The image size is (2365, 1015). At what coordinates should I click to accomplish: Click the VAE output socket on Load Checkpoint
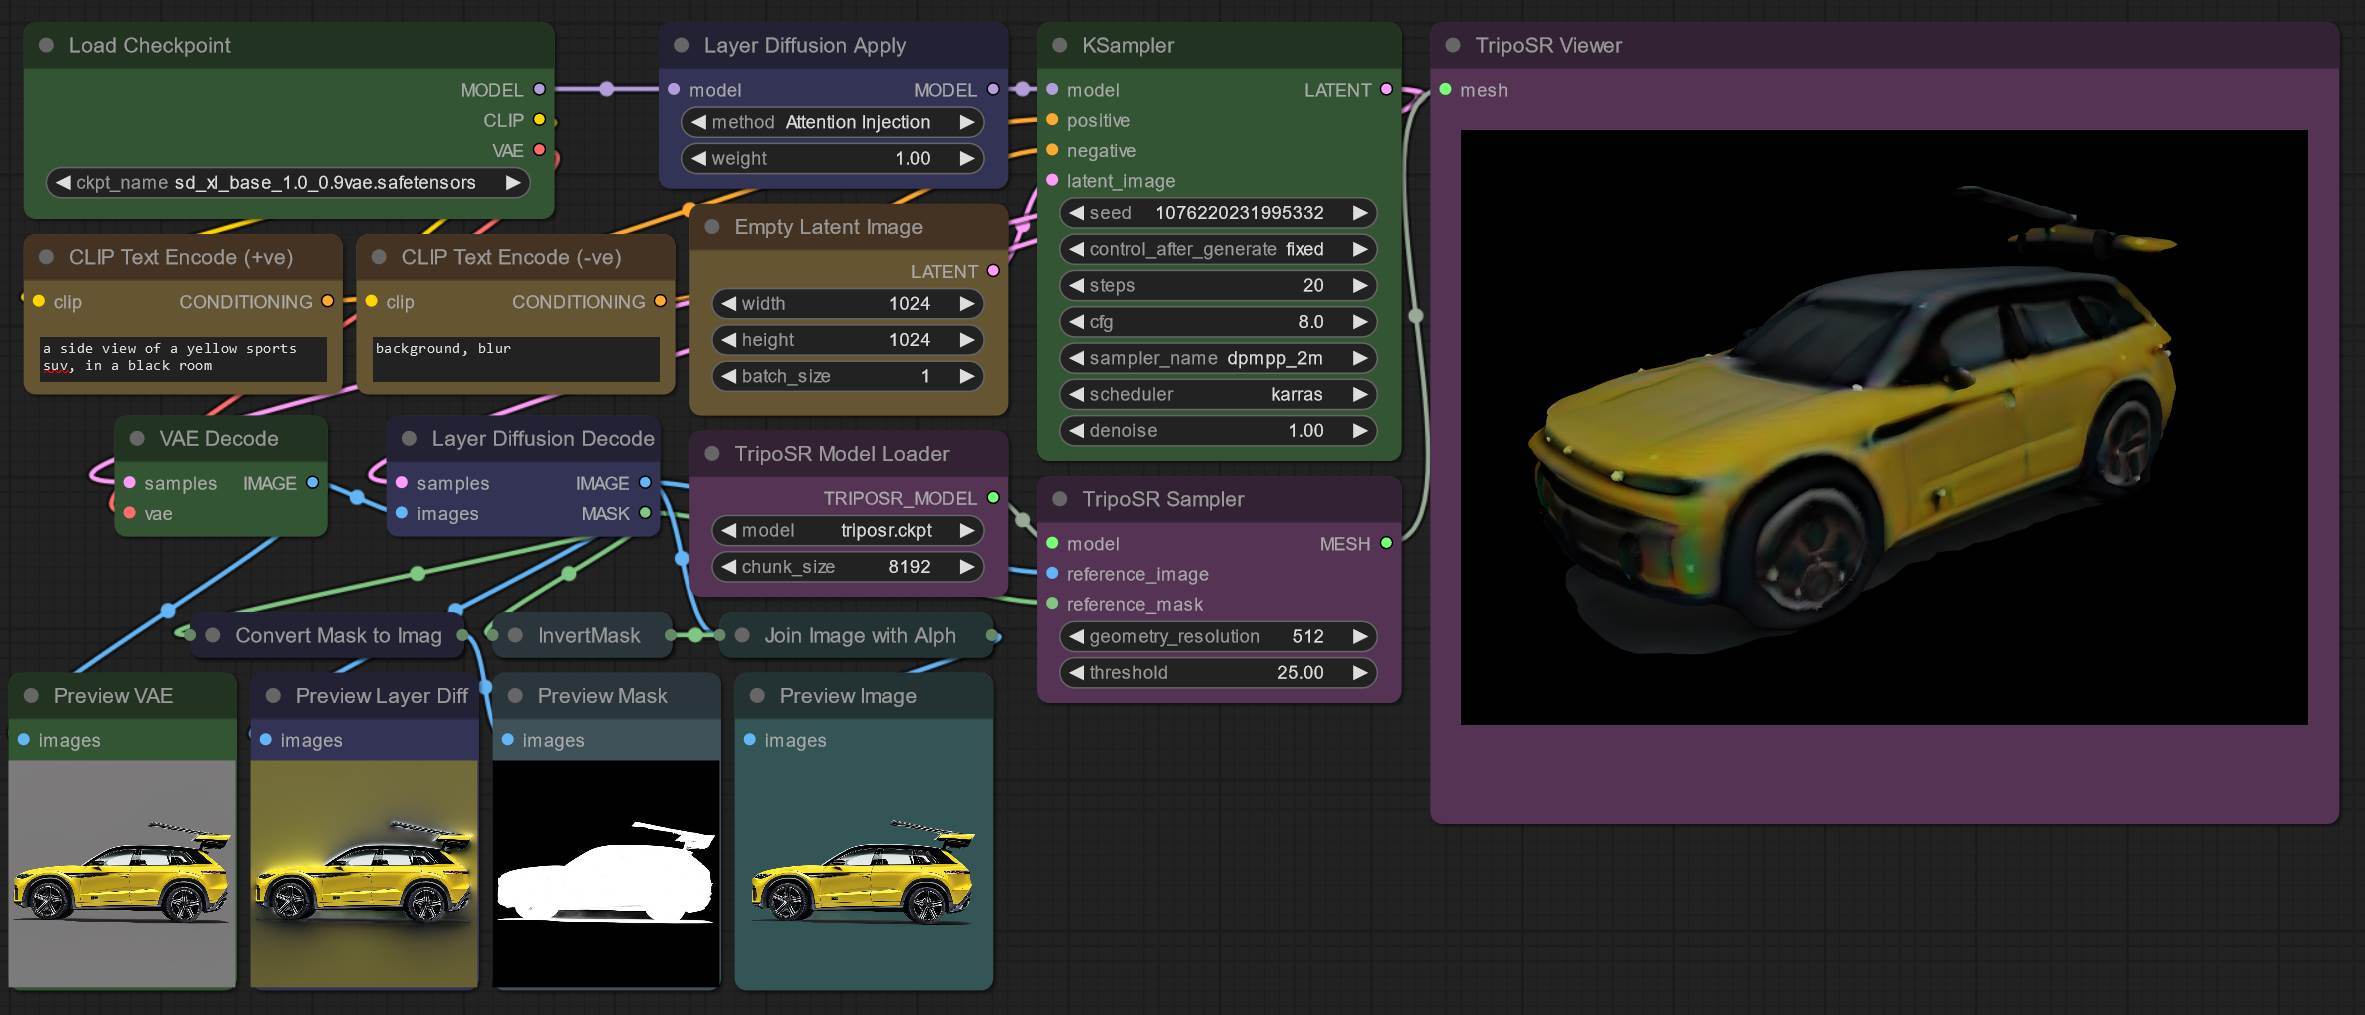click(x=539, y=150)
